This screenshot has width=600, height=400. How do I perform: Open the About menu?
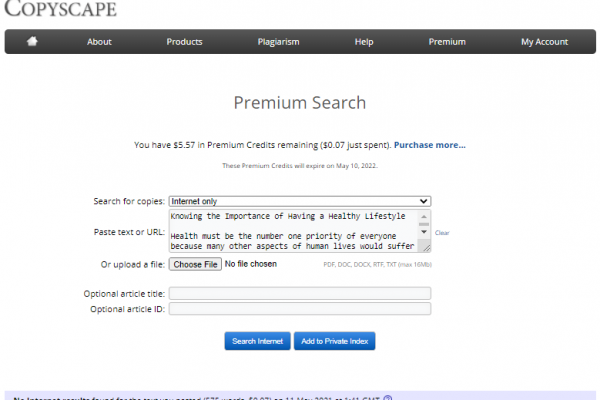(99, 42)
